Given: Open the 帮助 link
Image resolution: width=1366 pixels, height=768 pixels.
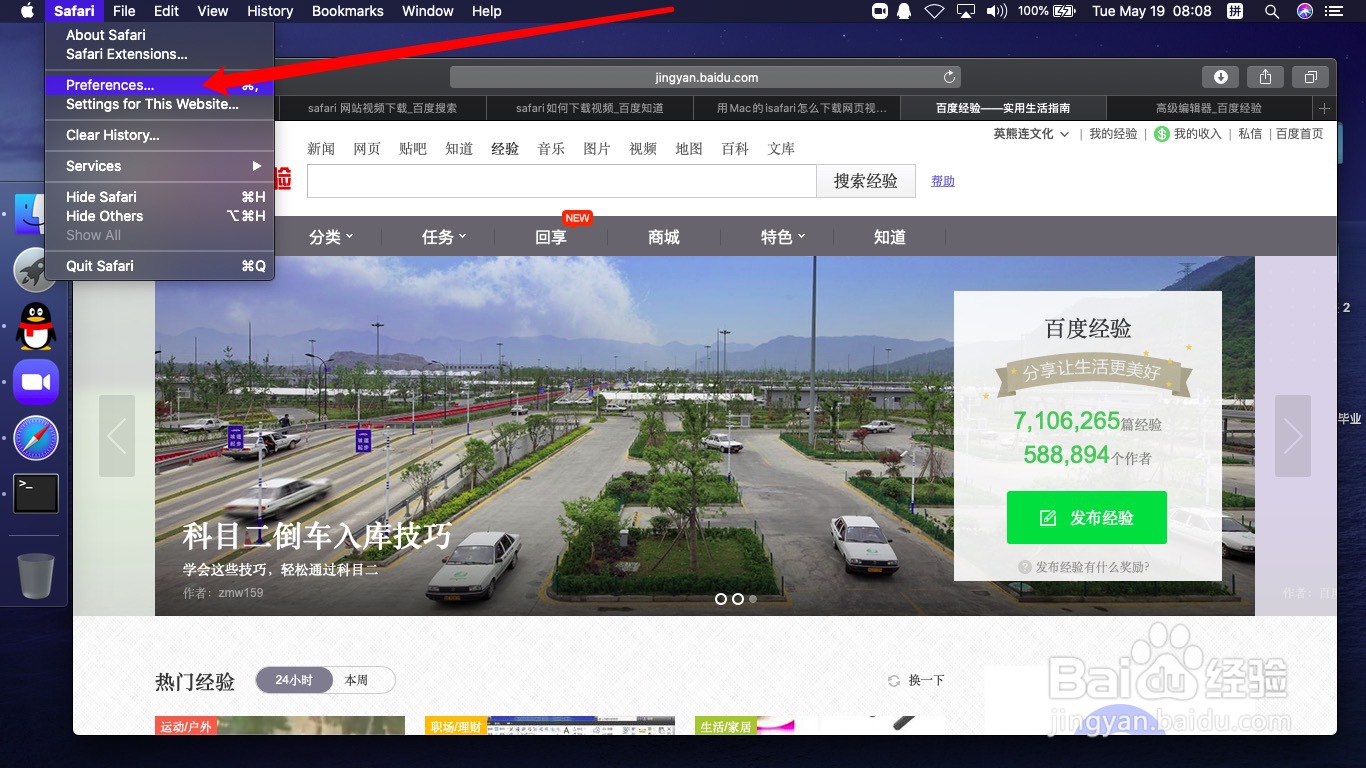Looking at the screenshot, I should click(x=943, y=181).
